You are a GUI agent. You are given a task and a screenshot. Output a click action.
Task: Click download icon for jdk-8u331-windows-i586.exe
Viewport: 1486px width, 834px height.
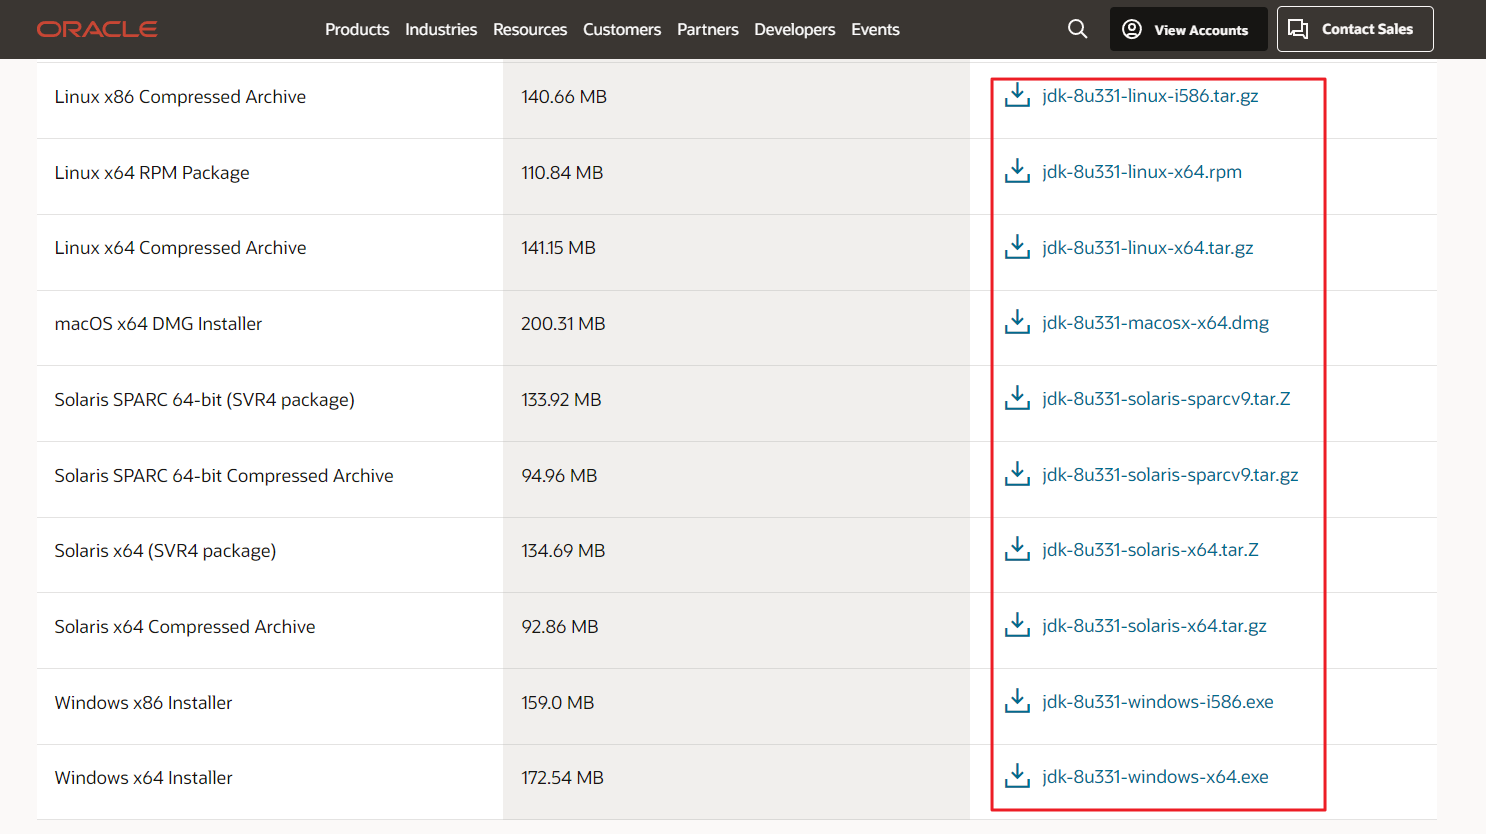(1017, 701)
